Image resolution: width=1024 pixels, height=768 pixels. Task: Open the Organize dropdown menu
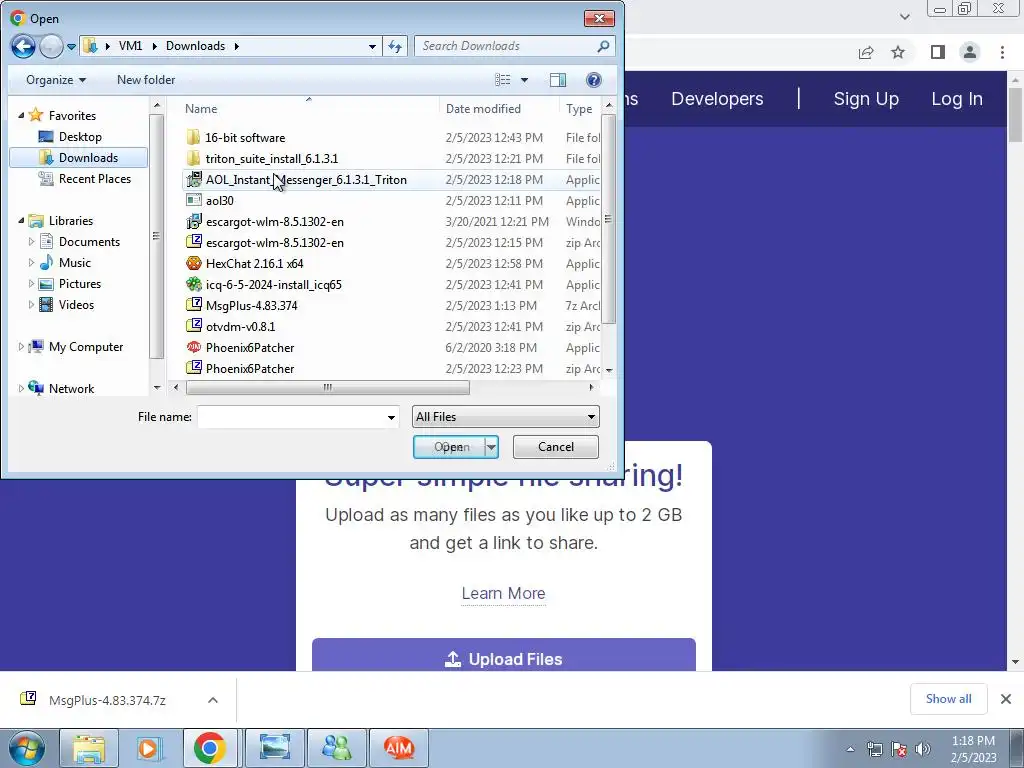pos(56,80)
